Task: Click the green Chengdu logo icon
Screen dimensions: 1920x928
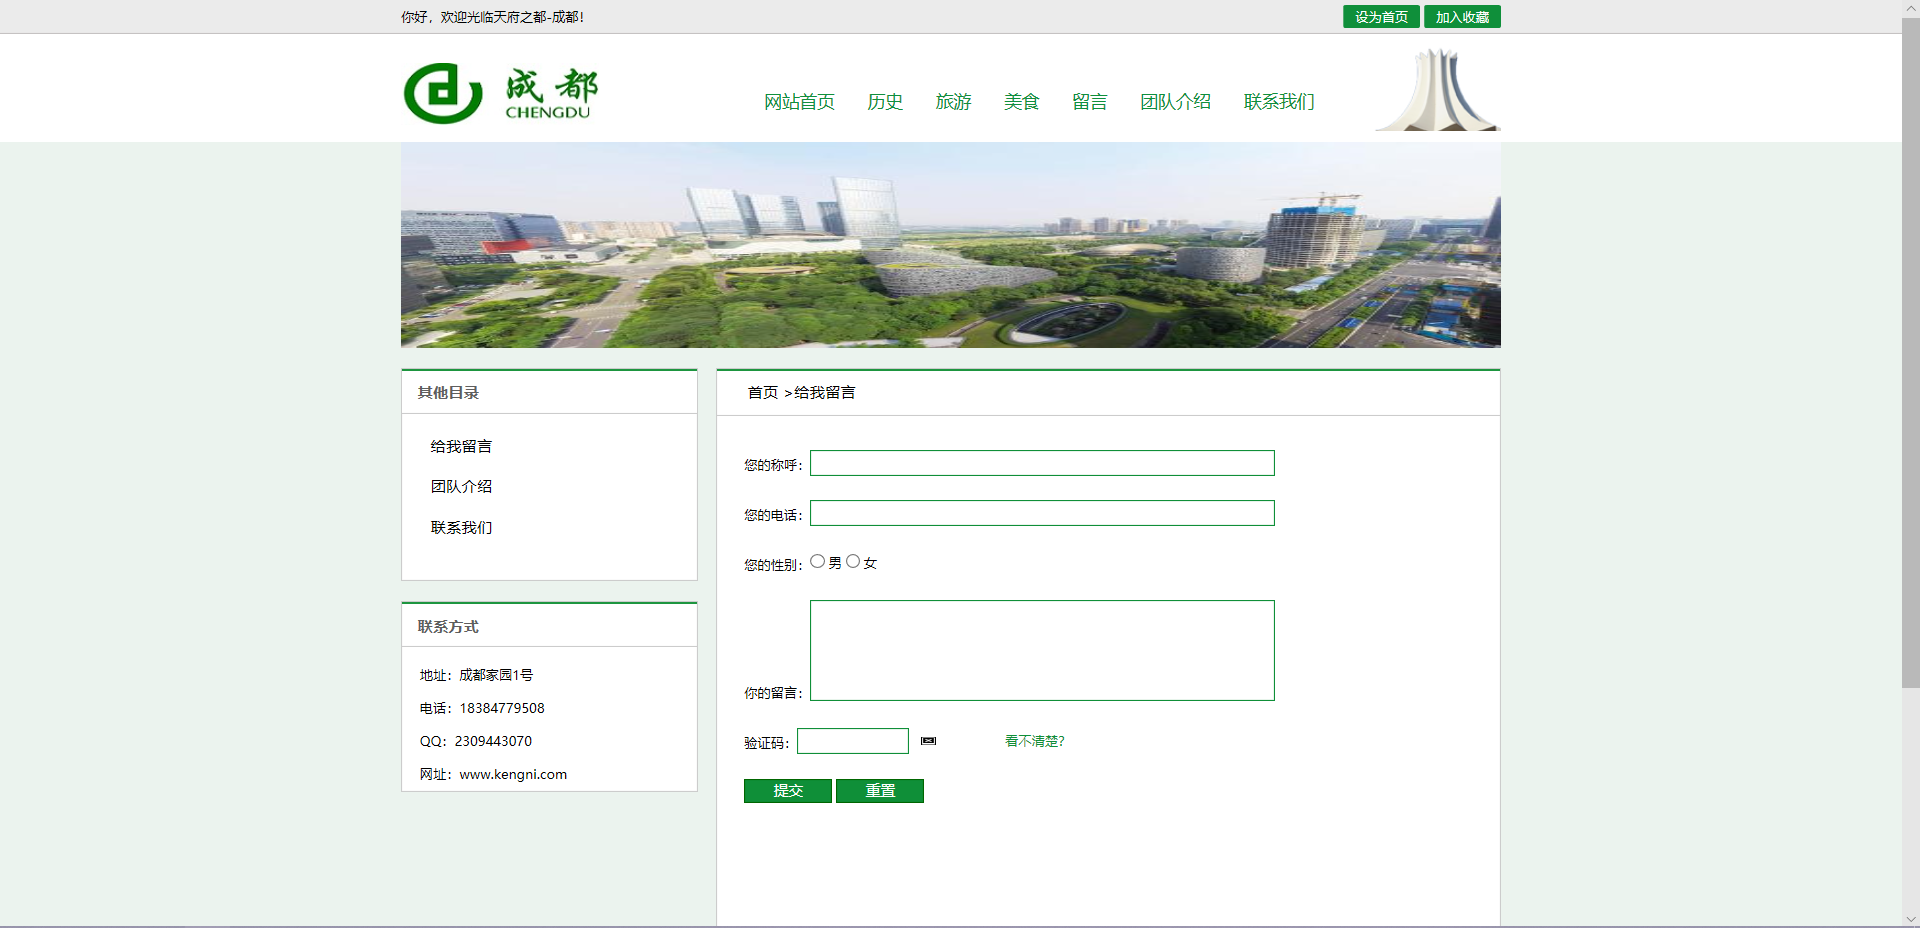Action: pyautogui.click(x=443, y=94)
